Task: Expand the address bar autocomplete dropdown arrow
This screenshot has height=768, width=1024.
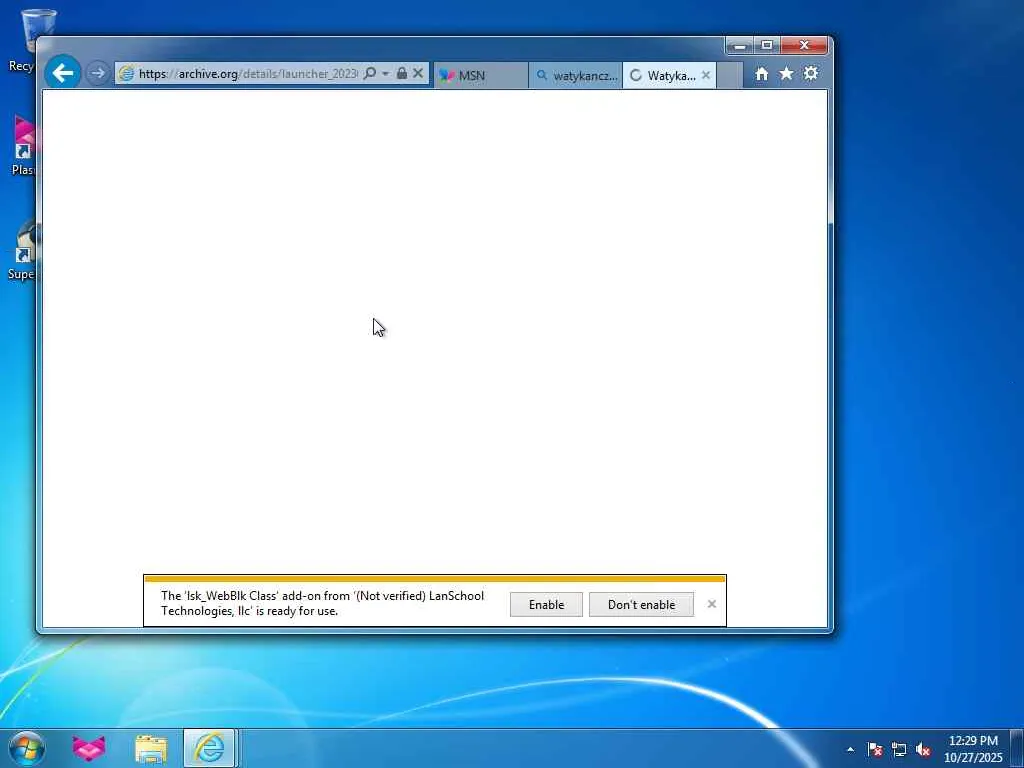Action: (x=385, y=73)
